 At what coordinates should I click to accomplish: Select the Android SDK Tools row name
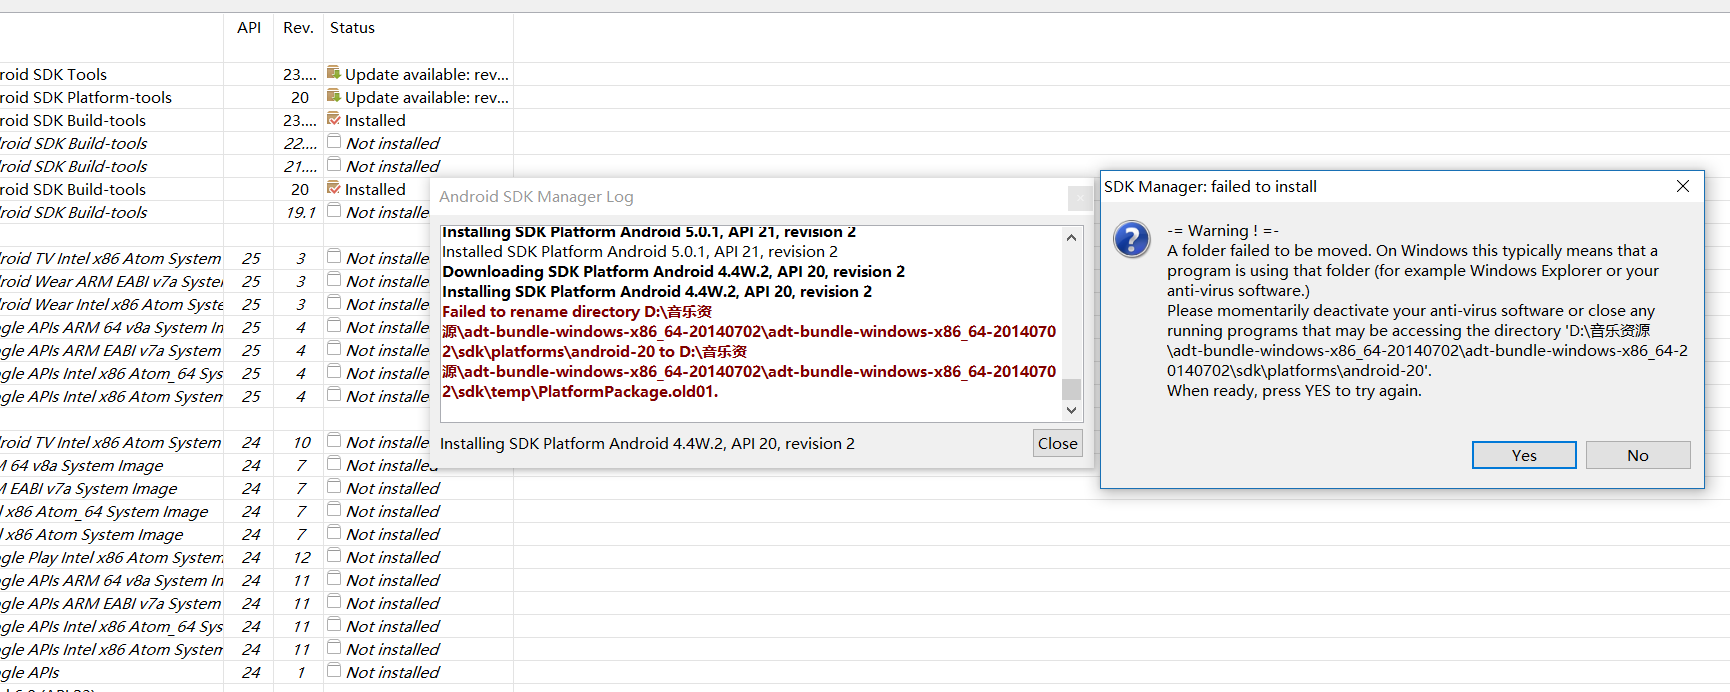(x=53, y=74)
